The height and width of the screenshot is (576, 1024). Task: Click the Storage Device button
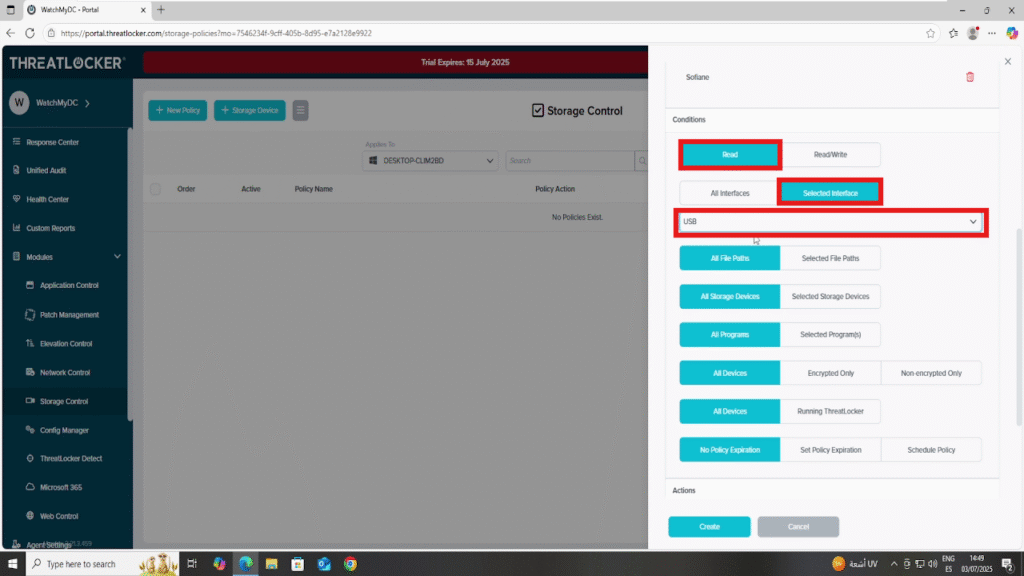coord(249,110)
